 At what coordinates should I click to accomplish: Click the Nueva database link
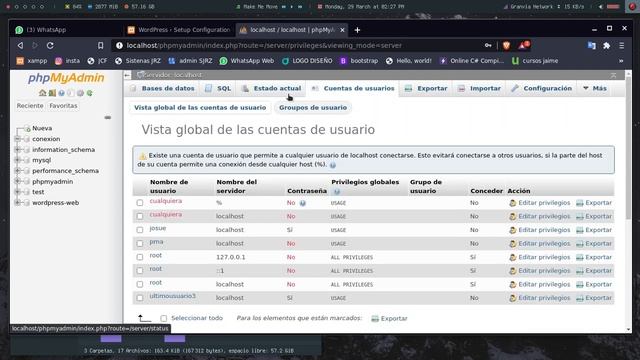click(x=42, y=128)
